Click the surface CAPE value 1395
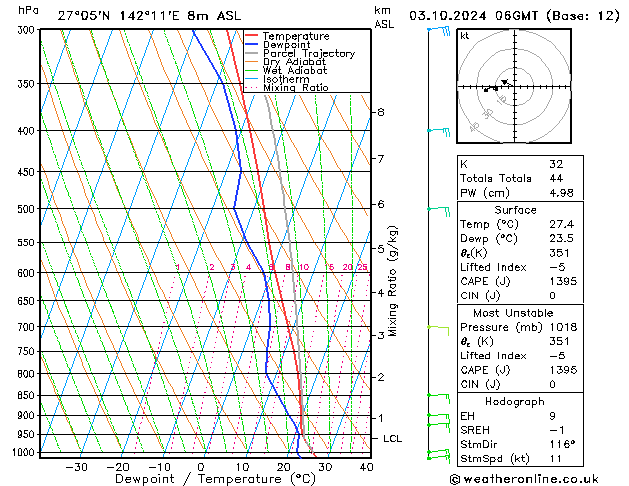This screenshot has height=486, width=629. click(563, 281)
